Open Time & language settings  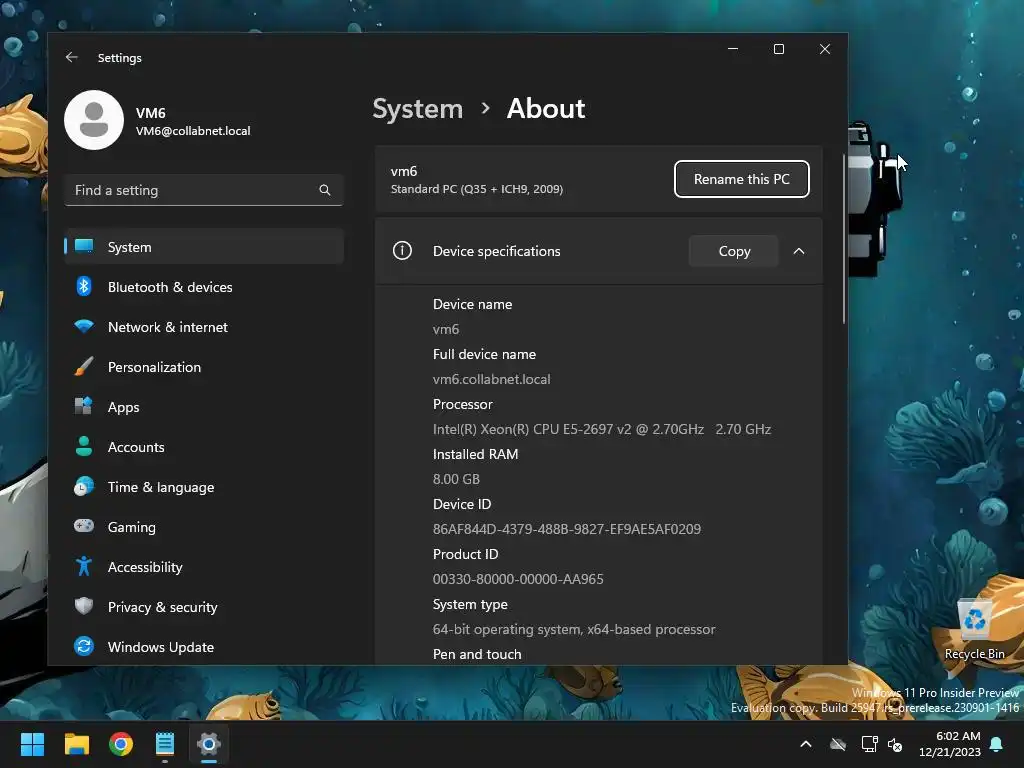tap(204, 487)
